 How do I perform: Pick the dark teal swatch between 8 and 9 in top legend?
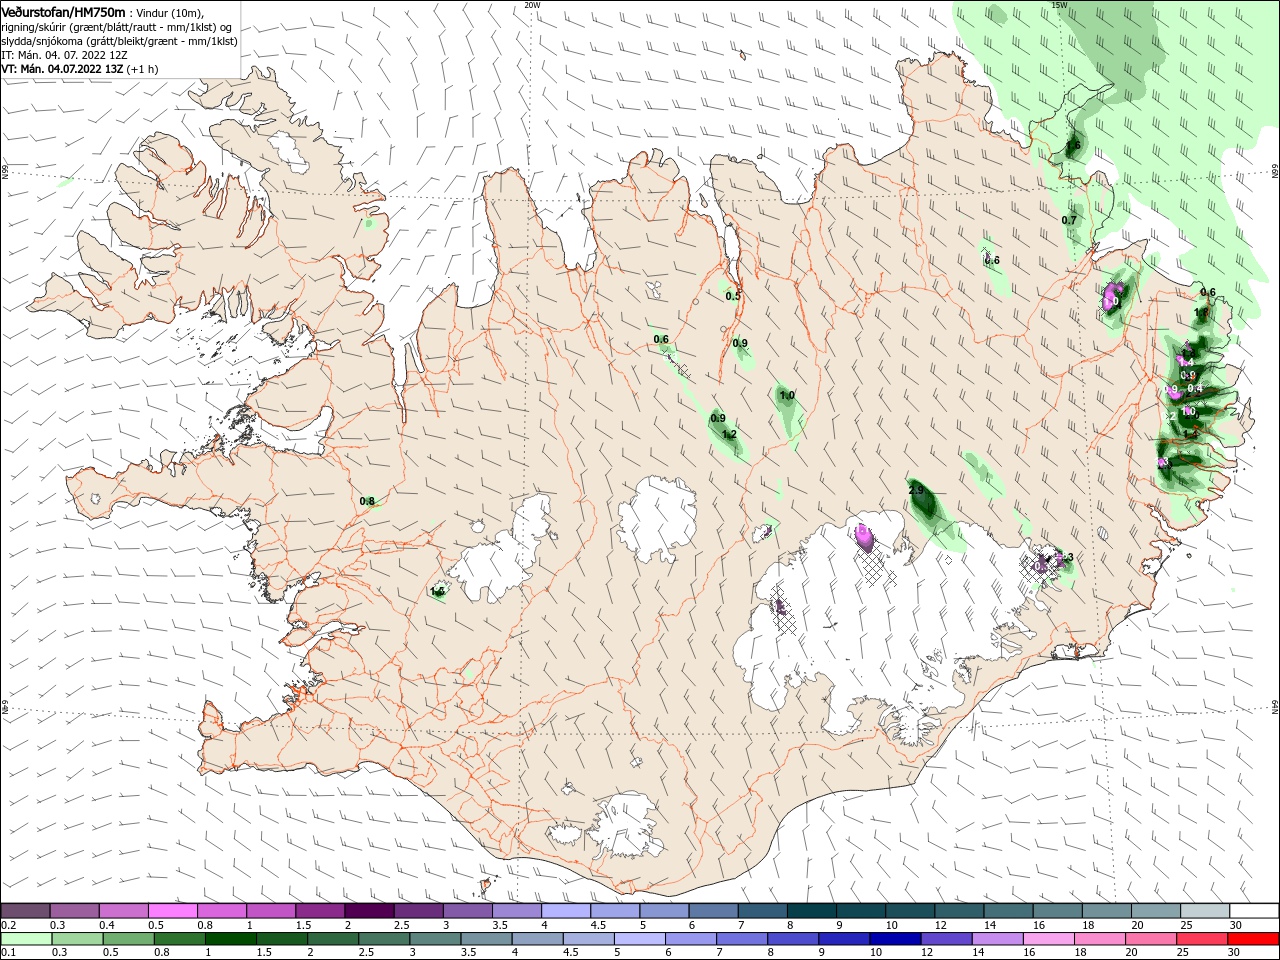(x=811, y=911)
